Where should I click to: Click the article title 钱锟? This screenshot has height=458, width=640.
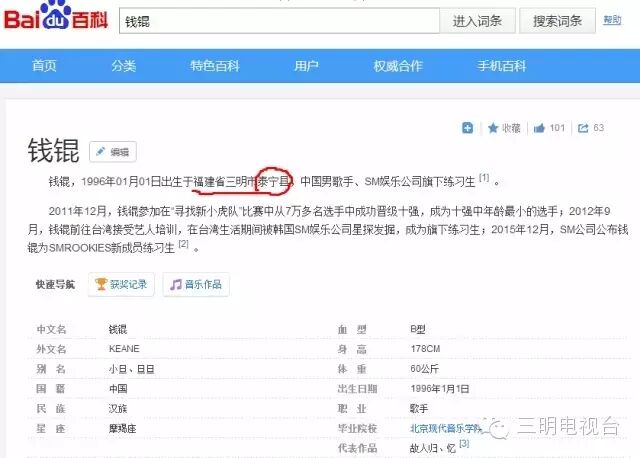53,151
